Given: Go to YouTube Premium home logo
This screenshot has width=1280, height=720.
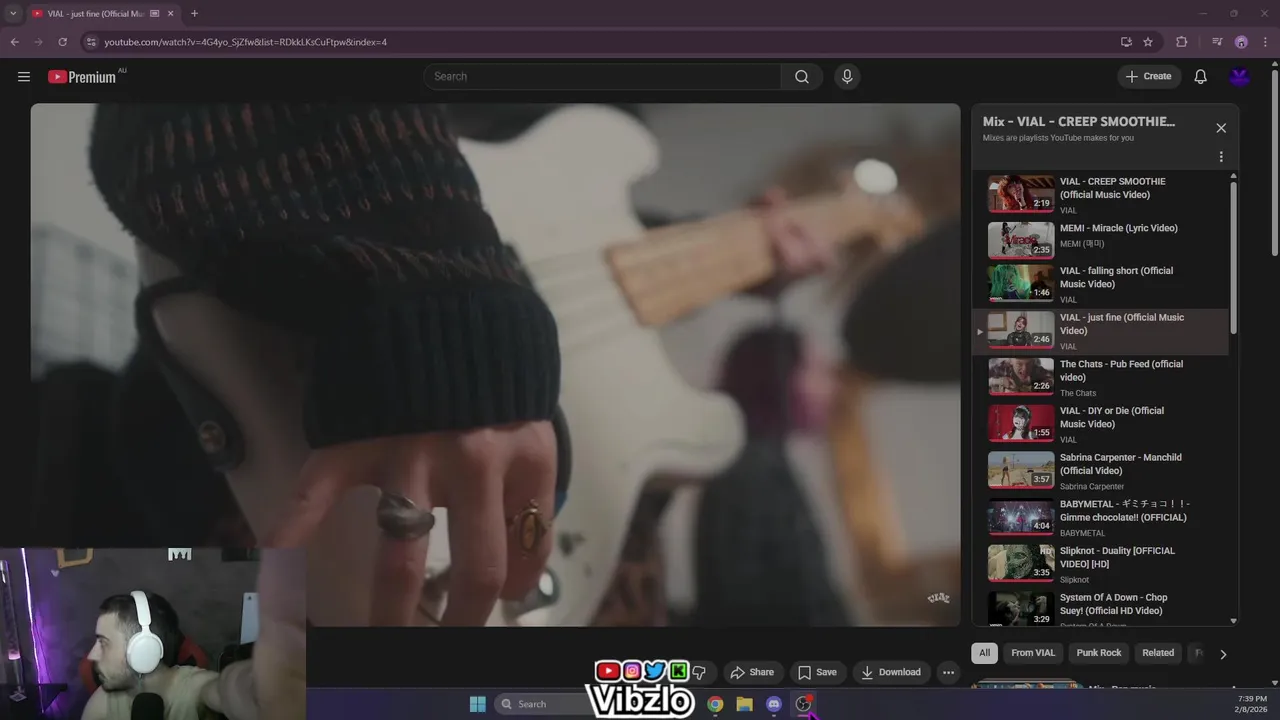Looking at the screenshot, I should tap(83, 76).
